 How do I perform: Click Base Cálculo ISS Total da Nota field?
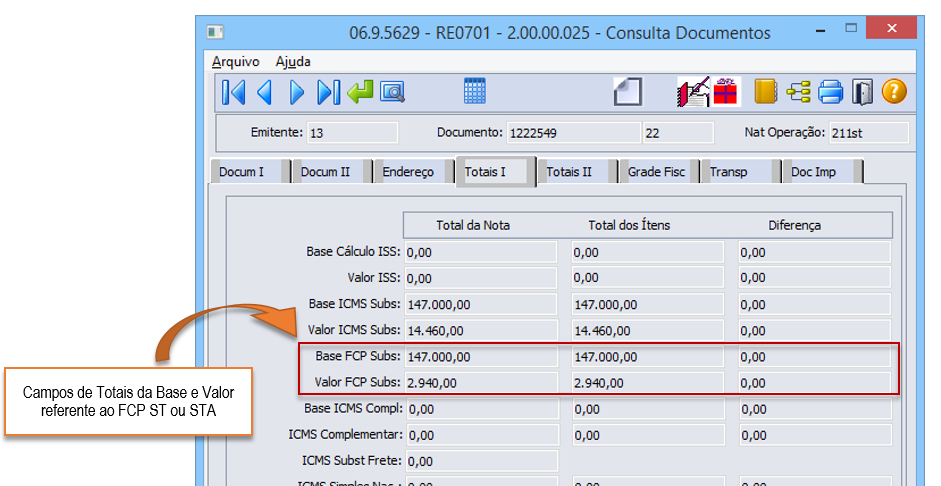[x=481, y=252]
